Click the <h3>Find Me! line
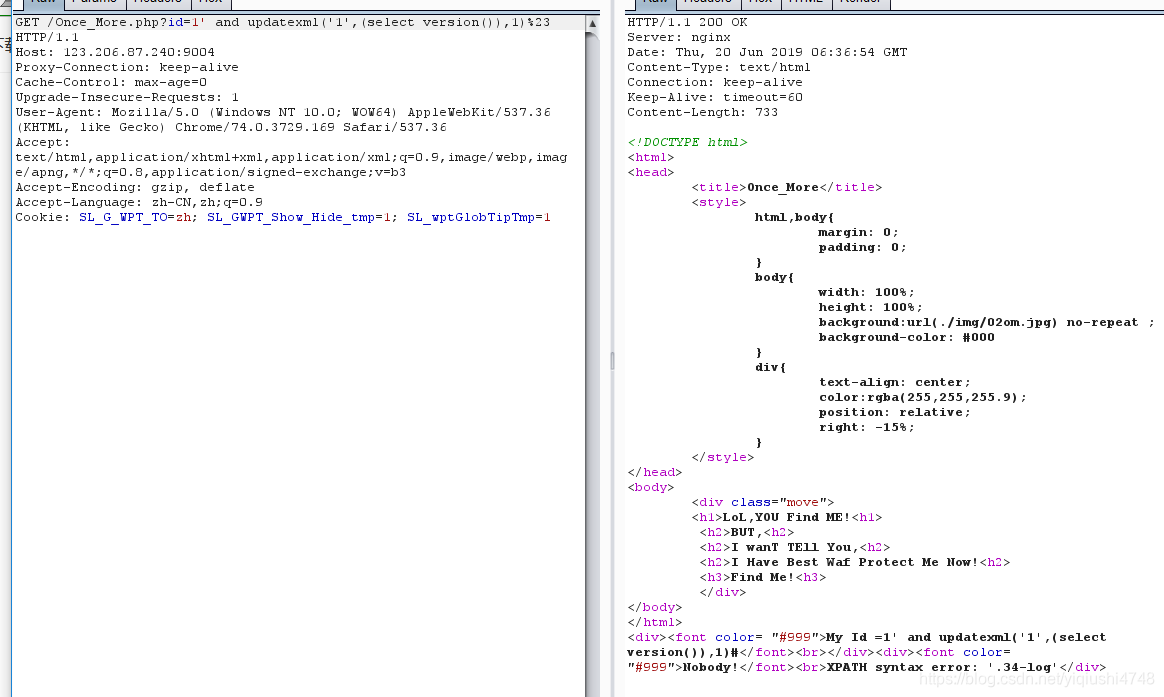Viewport: 1164px width, 697px height. tap(762, 577)
